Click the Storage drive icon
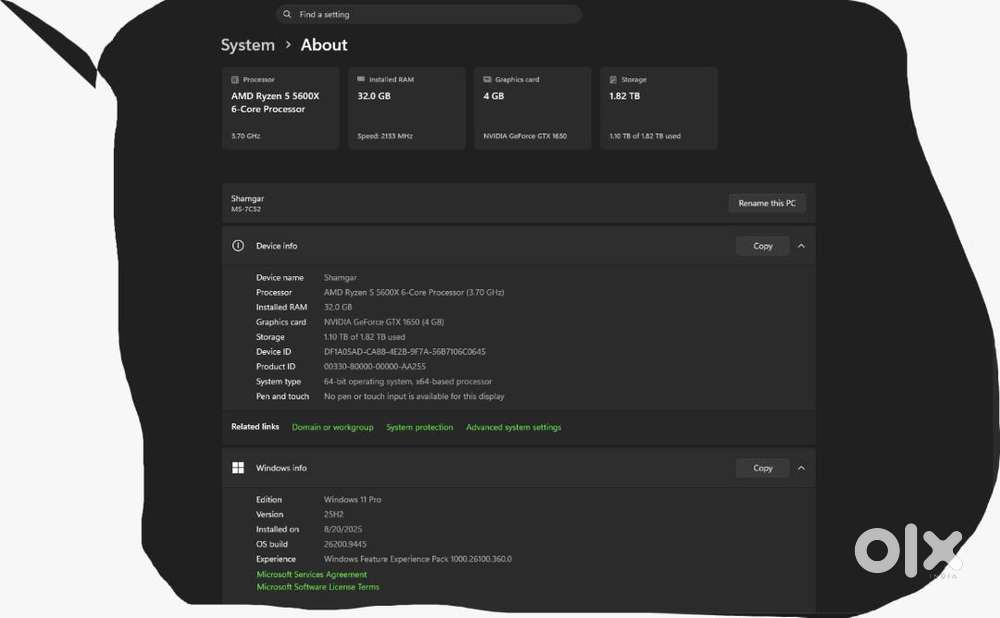This screenshot has height=618, width=1000. pyautogui.click(x=613, y=80)
